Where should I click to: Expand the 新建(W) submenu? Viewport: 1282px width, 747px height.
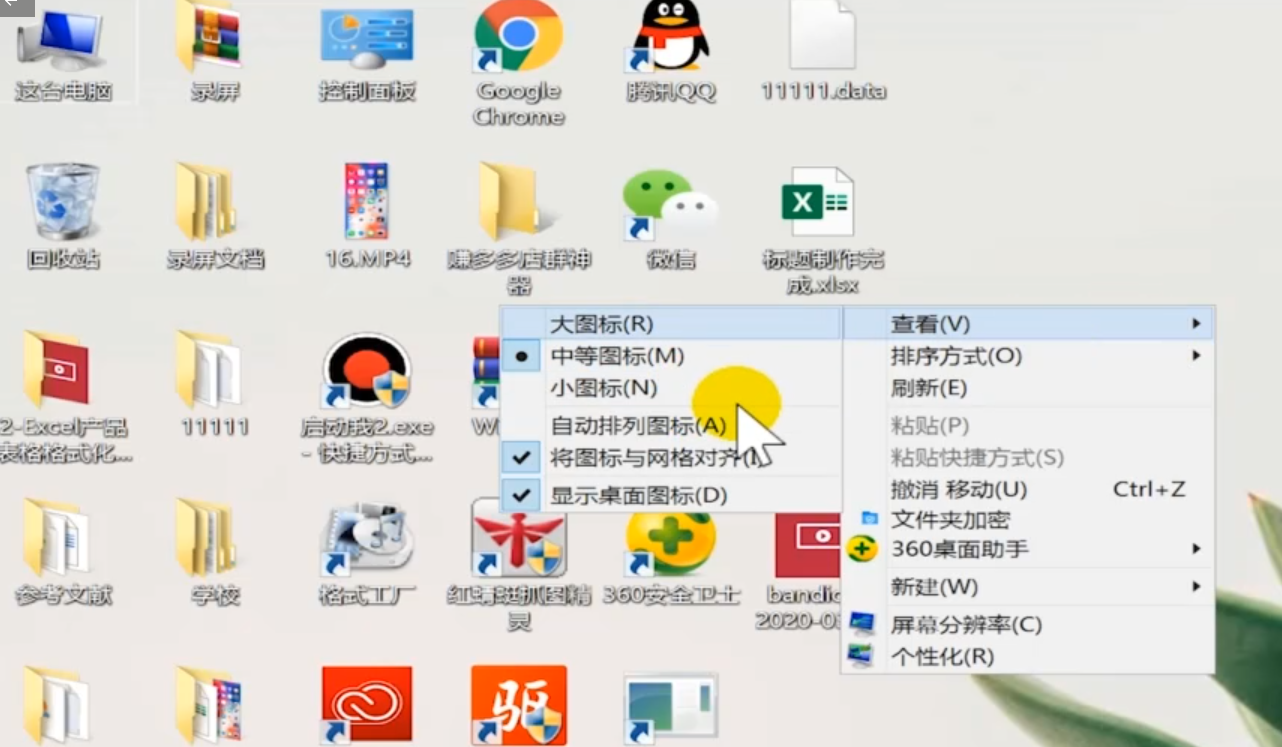[x=1028, y=587]
